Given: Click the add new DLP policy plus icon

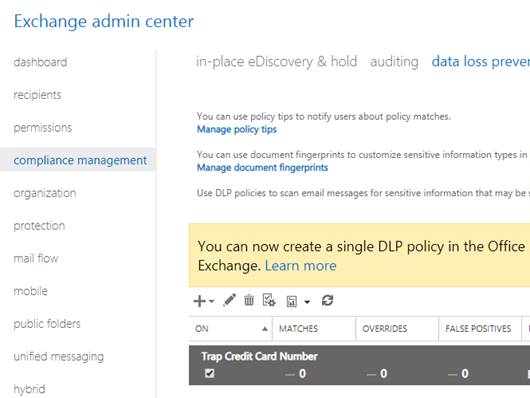Looking at the screenshot, I should [200, 301].
